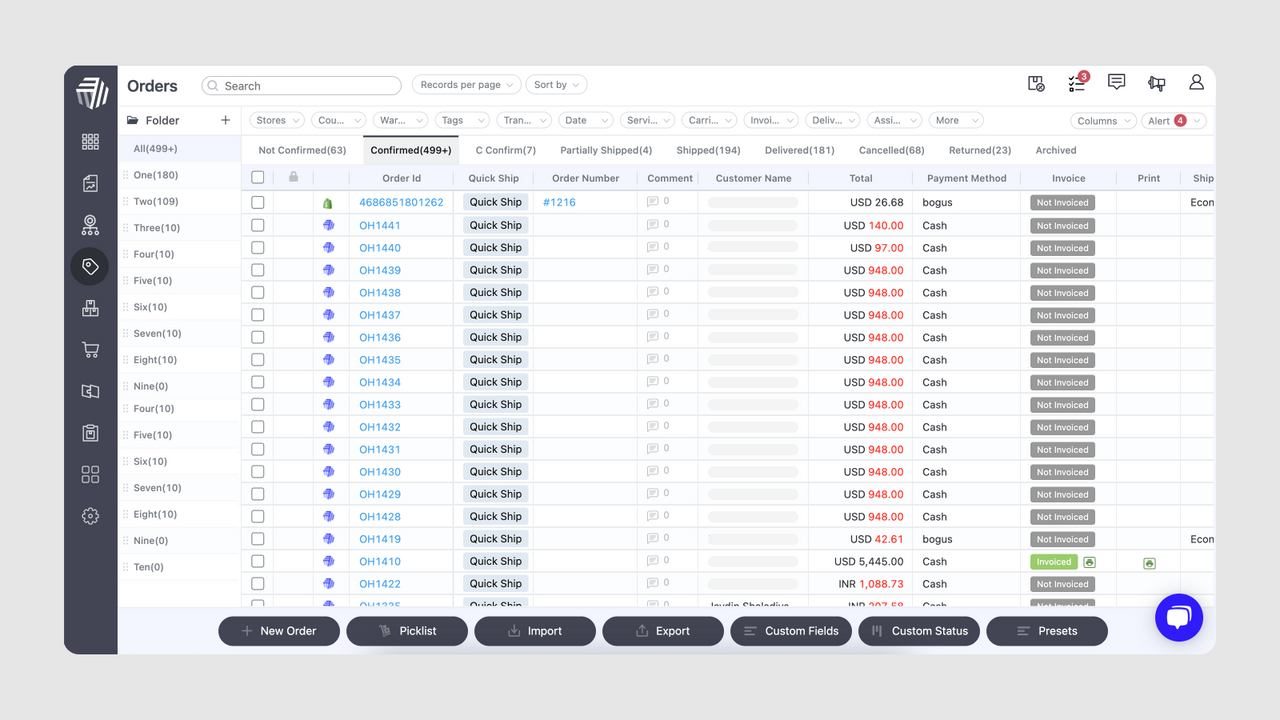The height and width of the screenshot is (720, 1280).
Task: Check the box for order OH1419
Action: point(258,539)
